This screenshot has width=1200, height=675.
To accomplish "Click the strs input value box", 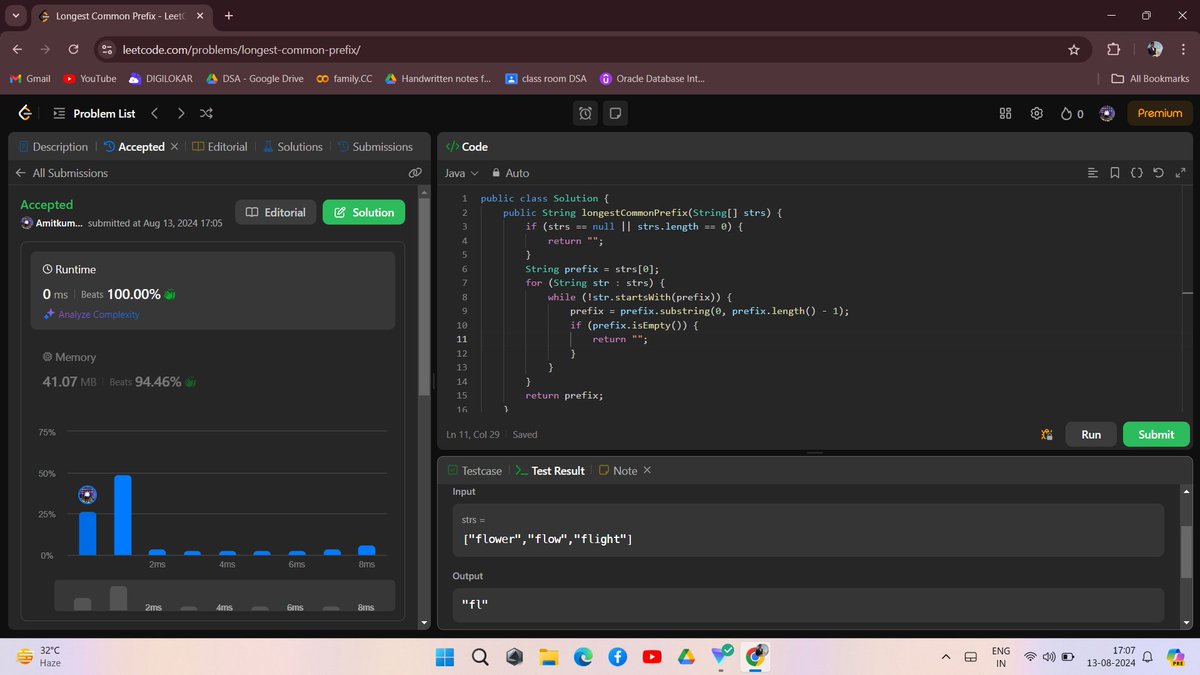I will coord(808,530).
